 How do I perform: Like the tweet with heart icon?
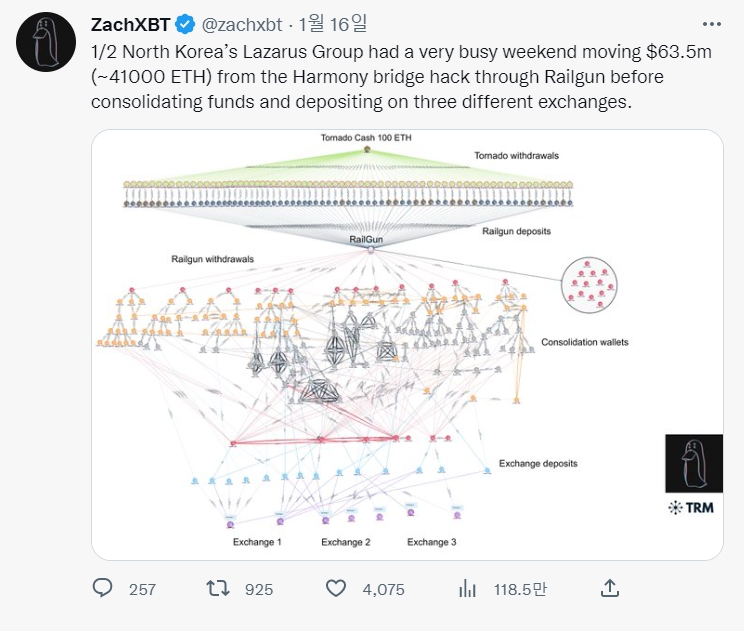[x=335, y=589]
